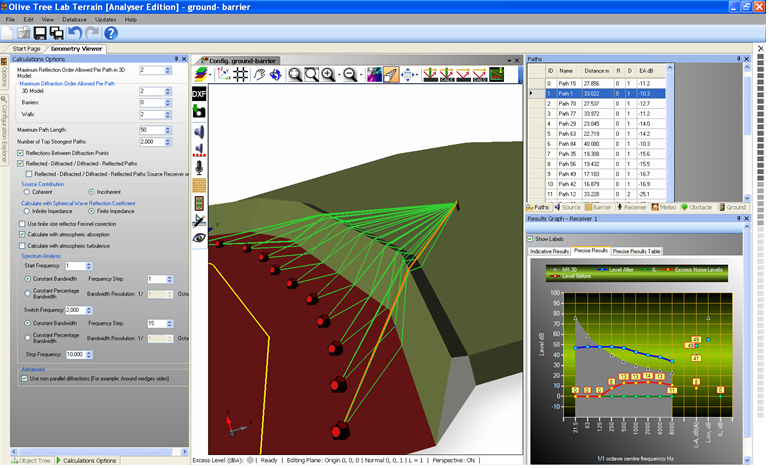The image size is (769, 468).
Task: Click the Calculations Options horizontal scrollbar
Action: click(99, 451)
